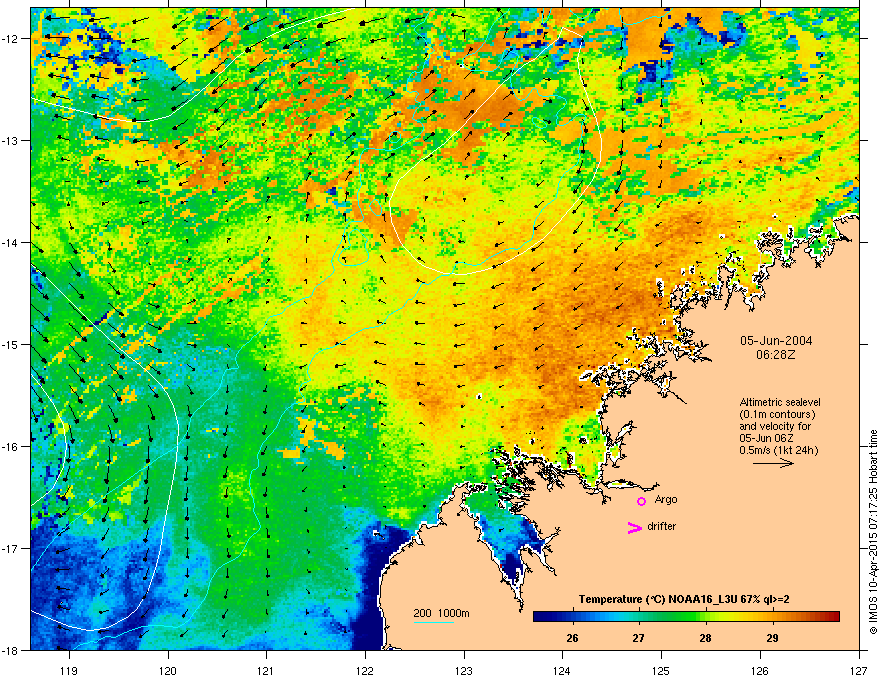
Task: Click the 'drifter' legend label
Action: coord(662,526)
